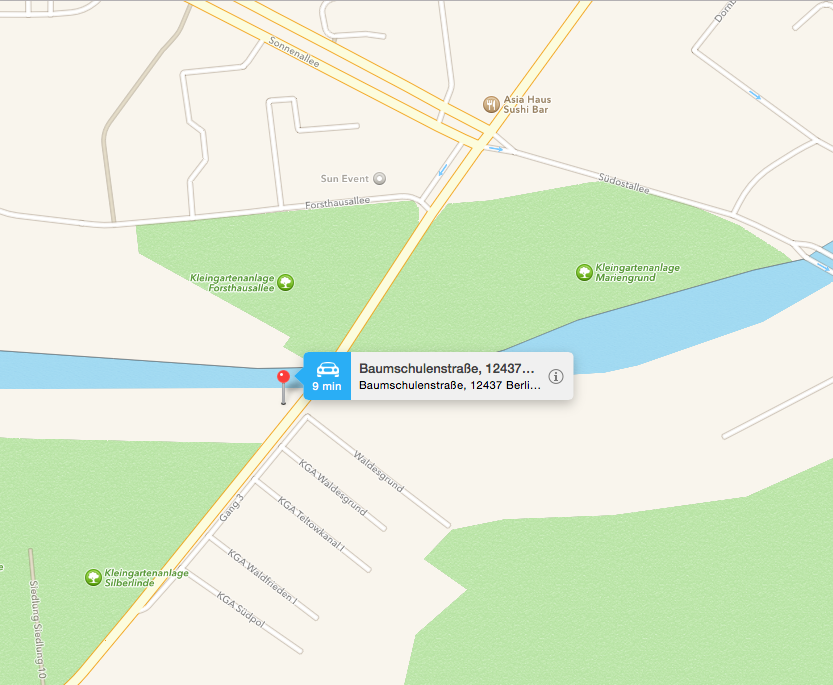Click the 9 min drive time label
The image size is (833, 685).
327,386
